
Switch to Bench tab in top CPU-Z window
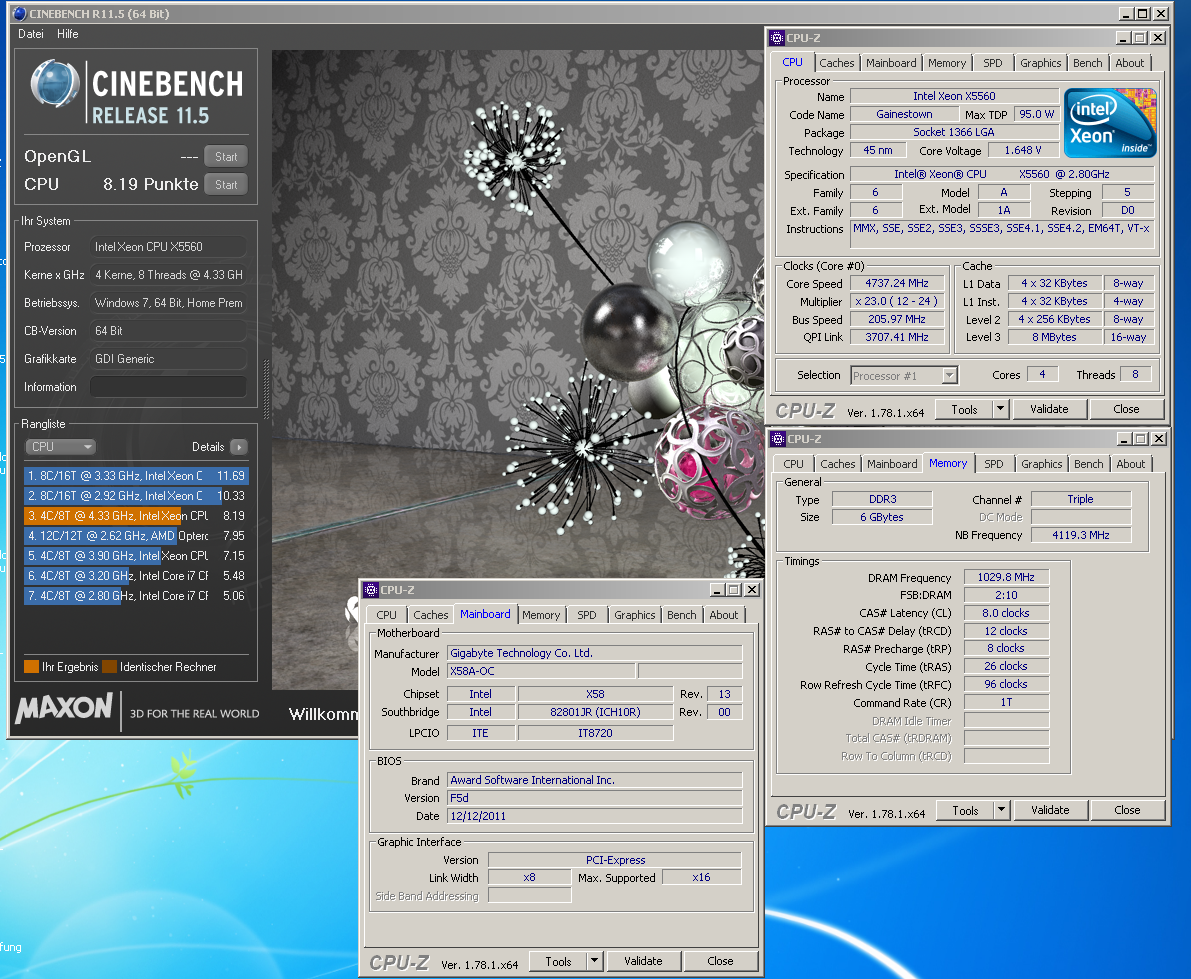[x=1088, y=63]
